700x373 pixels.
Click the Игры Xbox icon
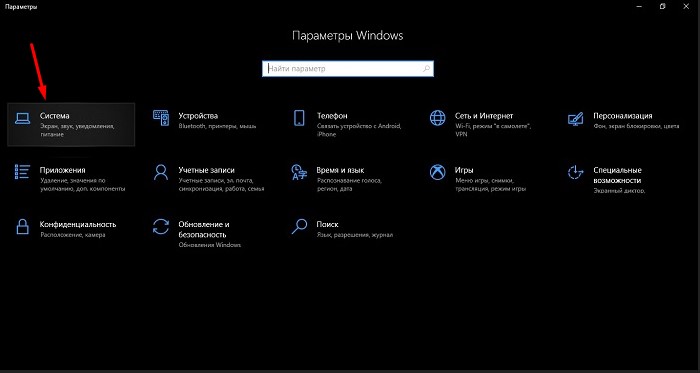coord(438,172)
